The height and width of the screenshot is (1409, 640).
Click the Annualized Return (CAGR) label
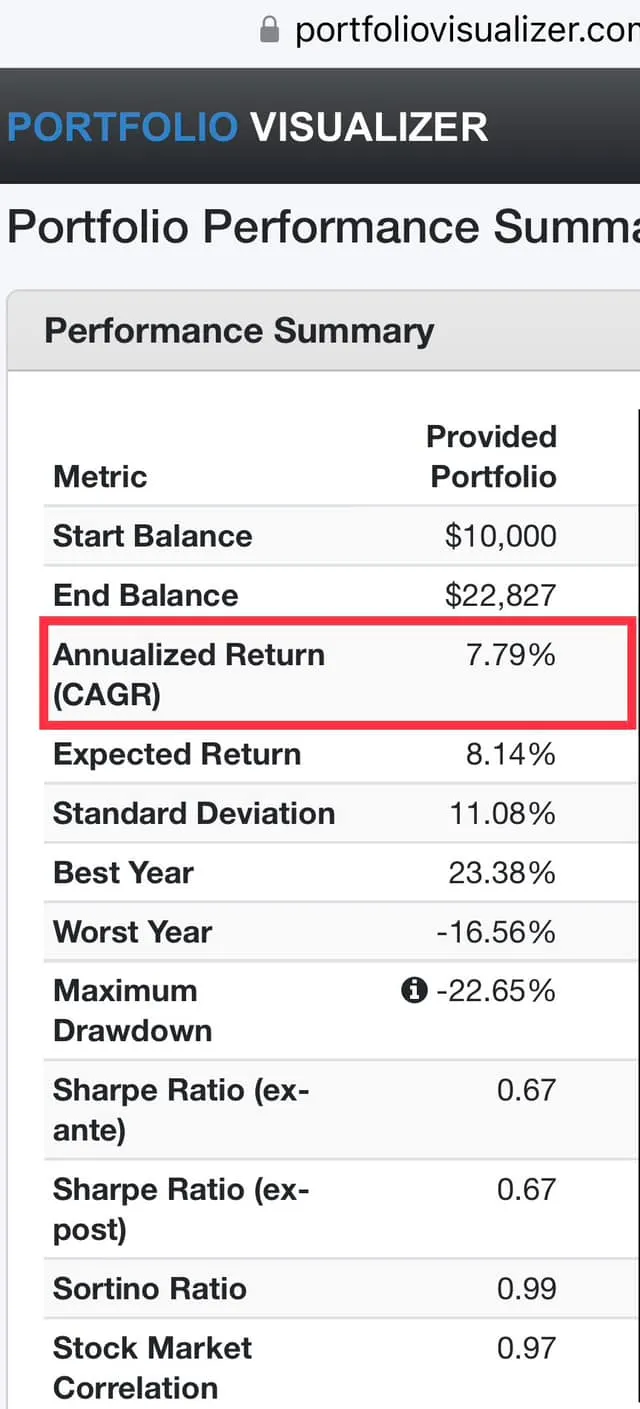coord(188,674)
